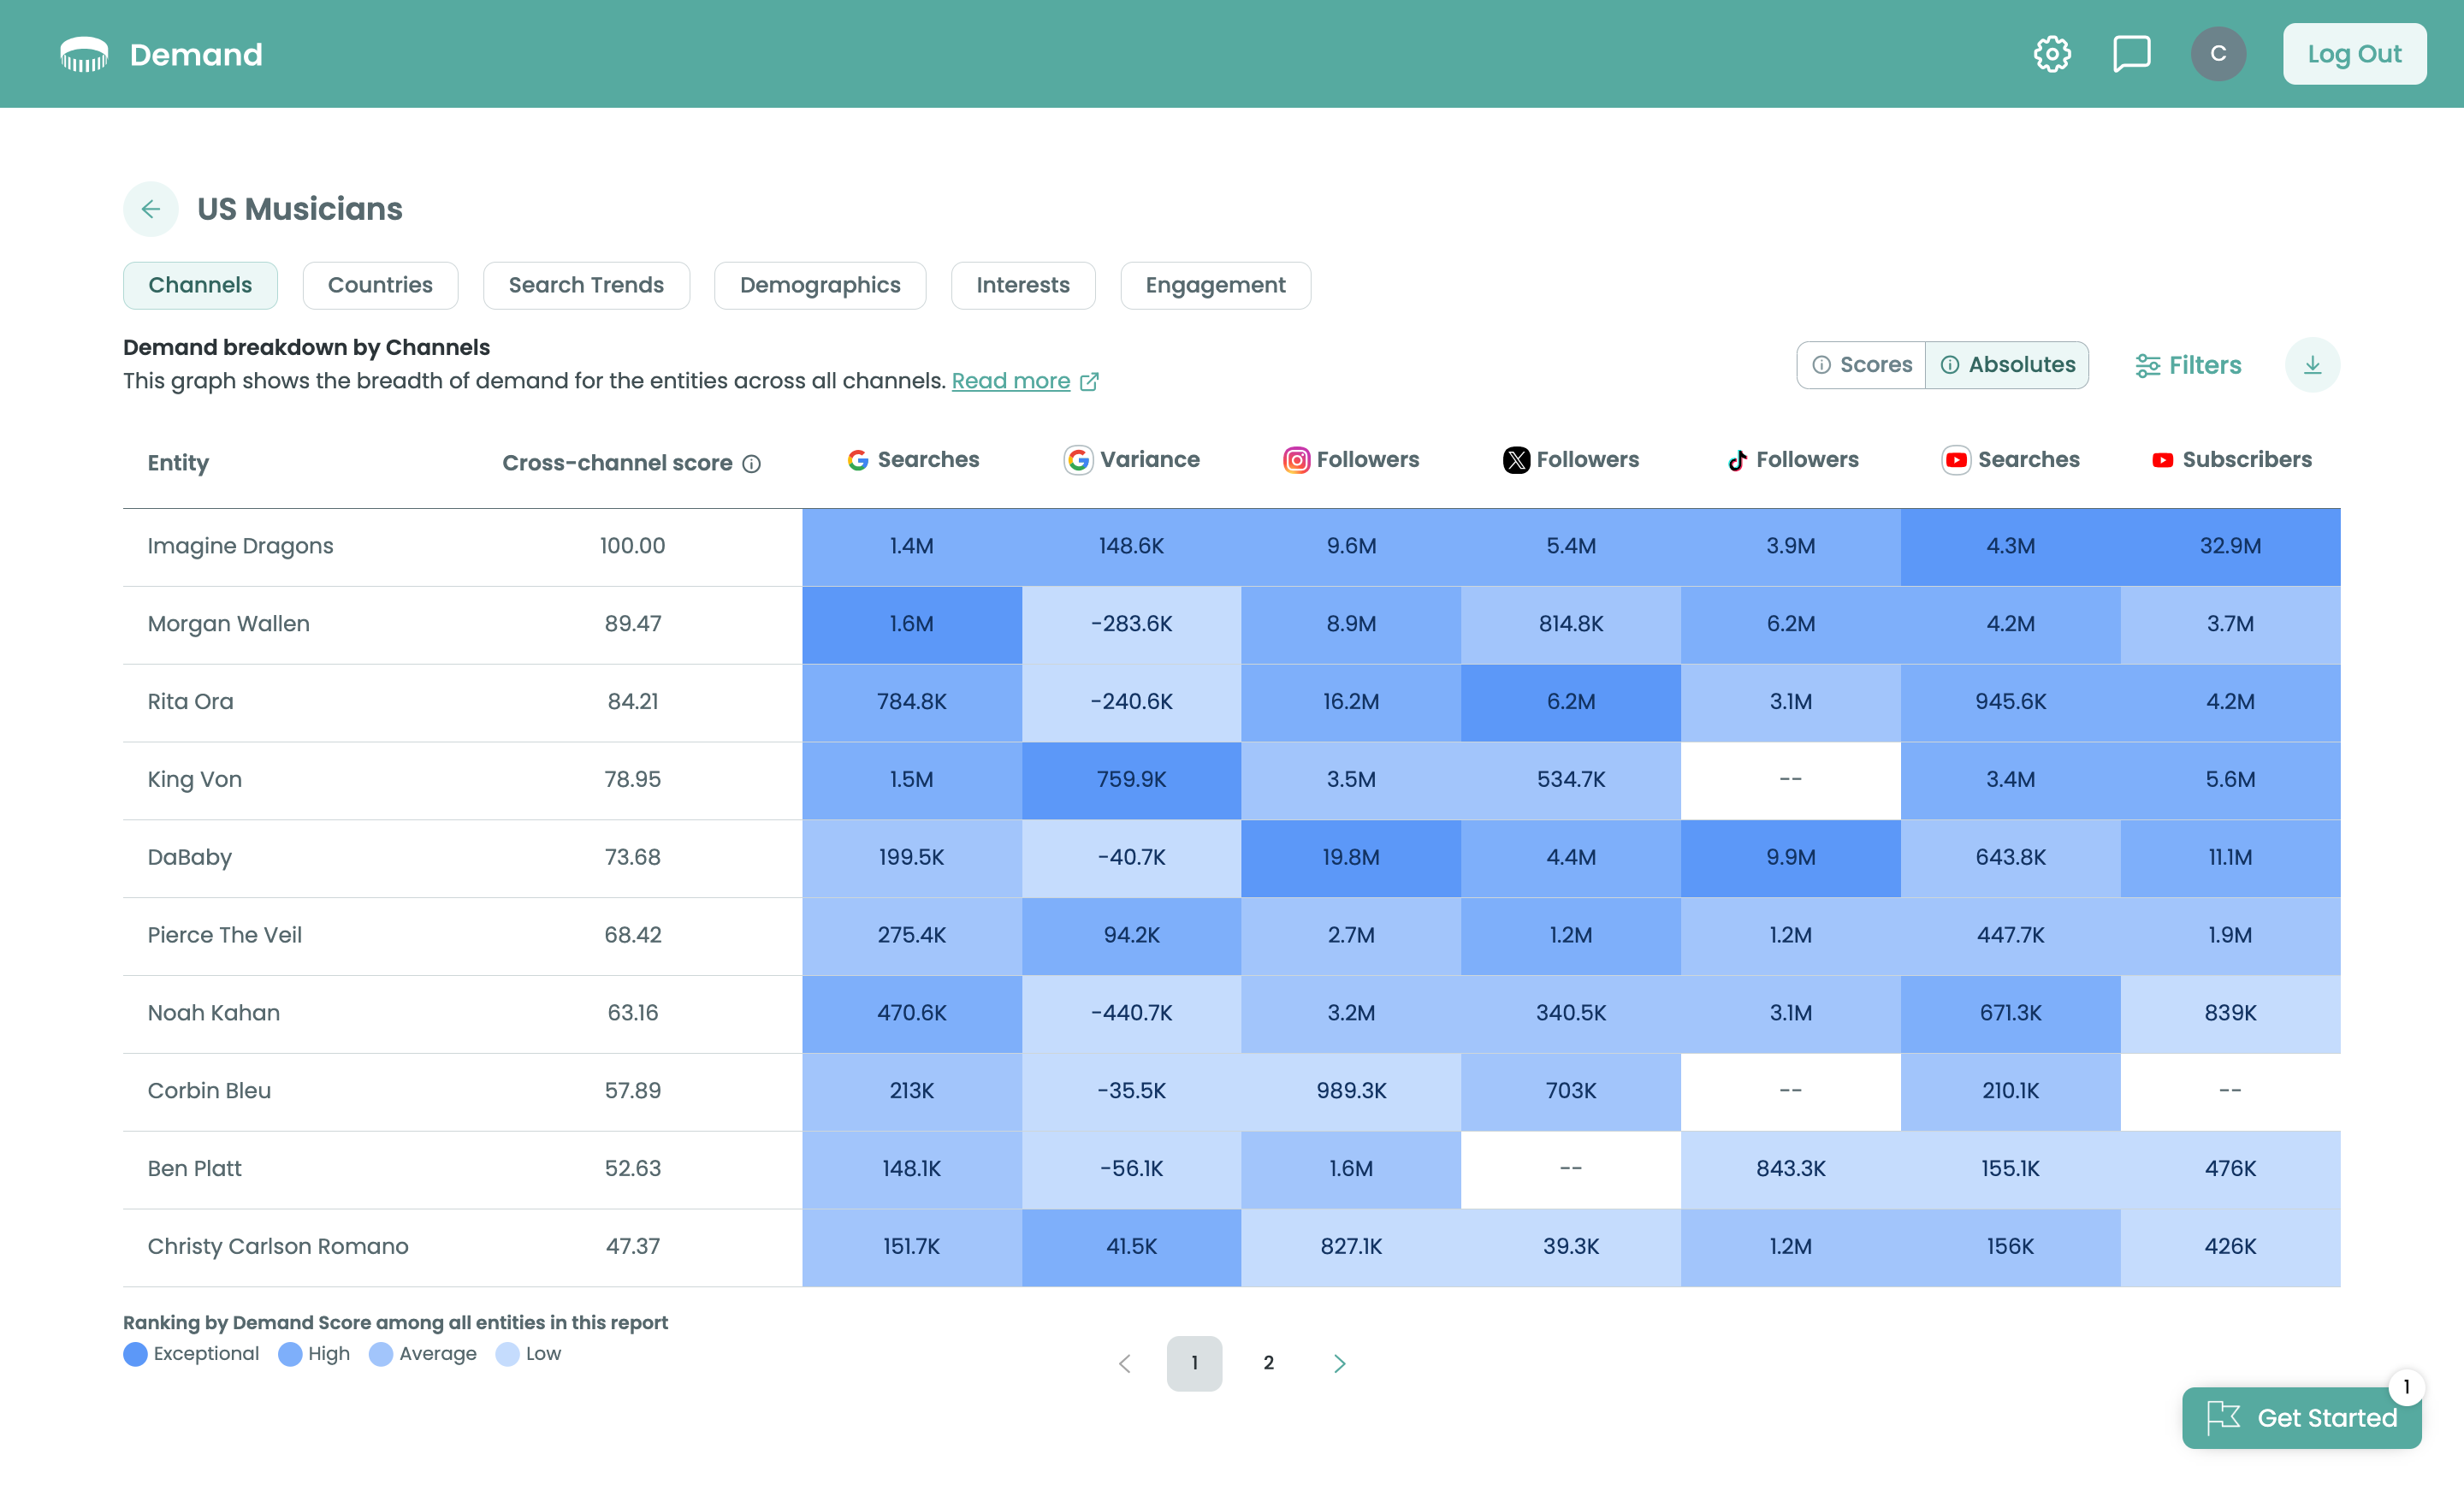Click the High legend color swatch
Screen dimensions: 2464x1490
[290, 1354]
